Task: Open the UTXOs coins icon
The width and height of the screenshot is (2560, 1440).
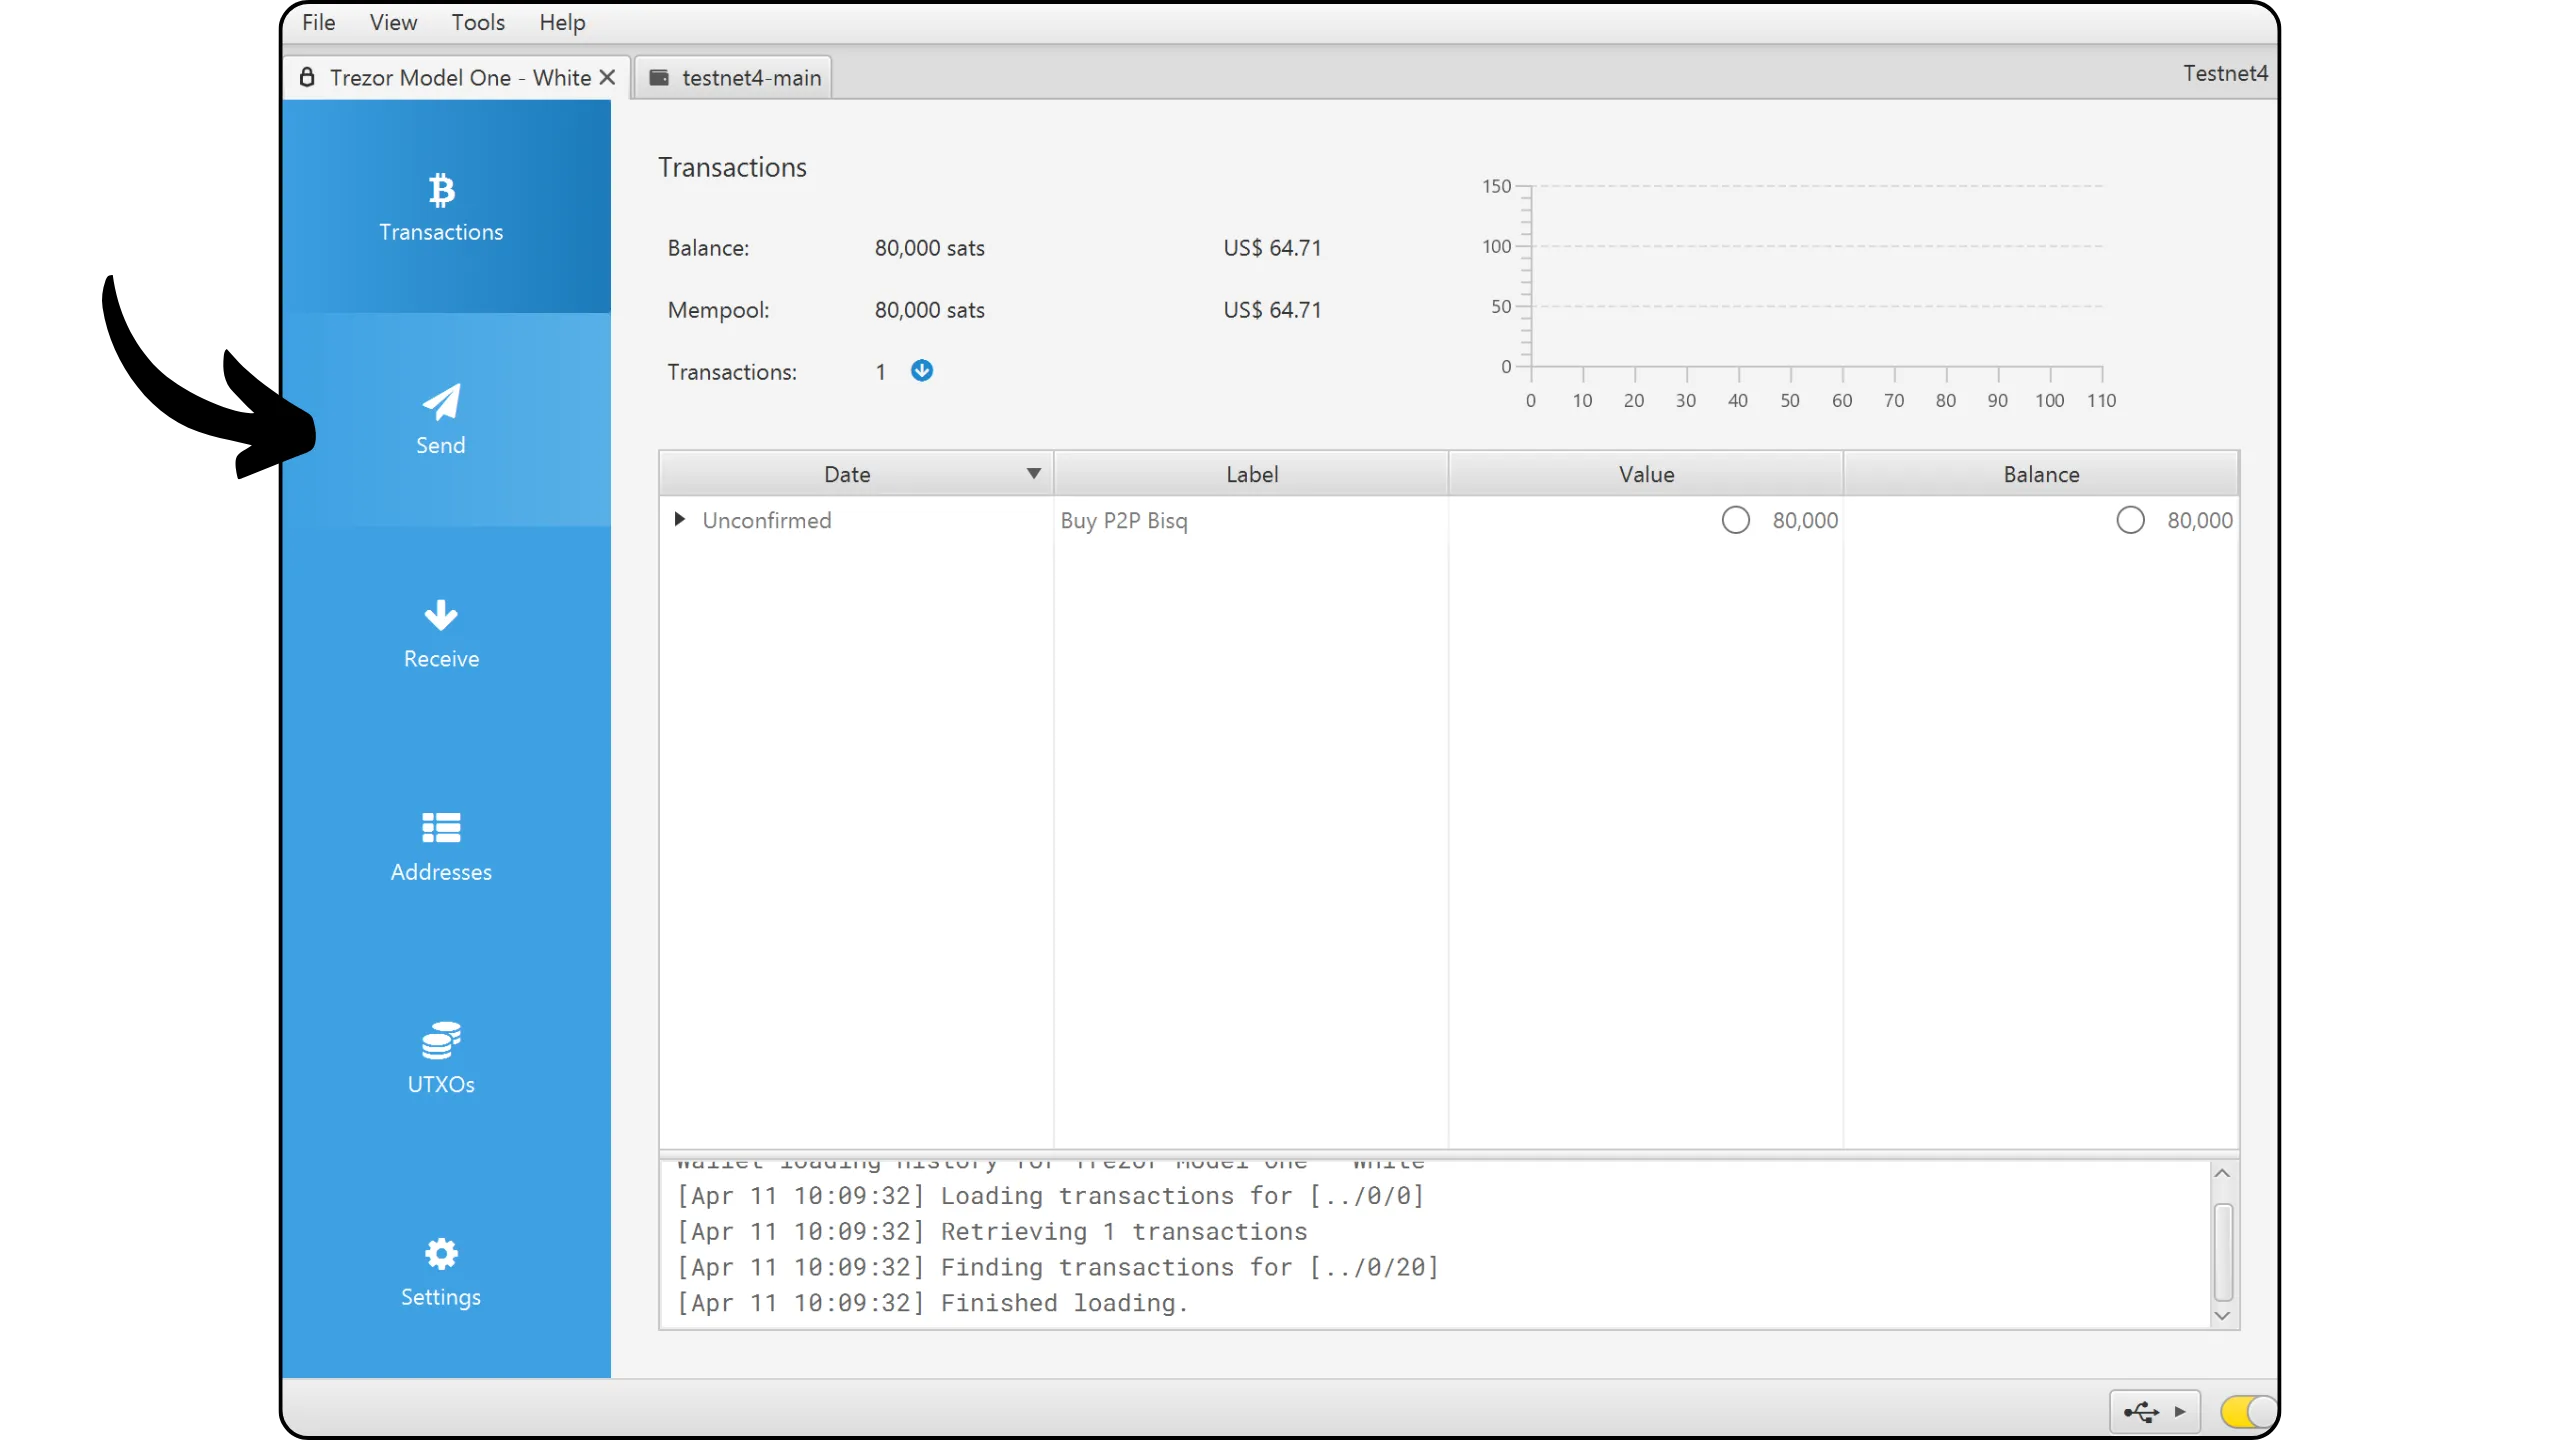Action: point(441,1041)
